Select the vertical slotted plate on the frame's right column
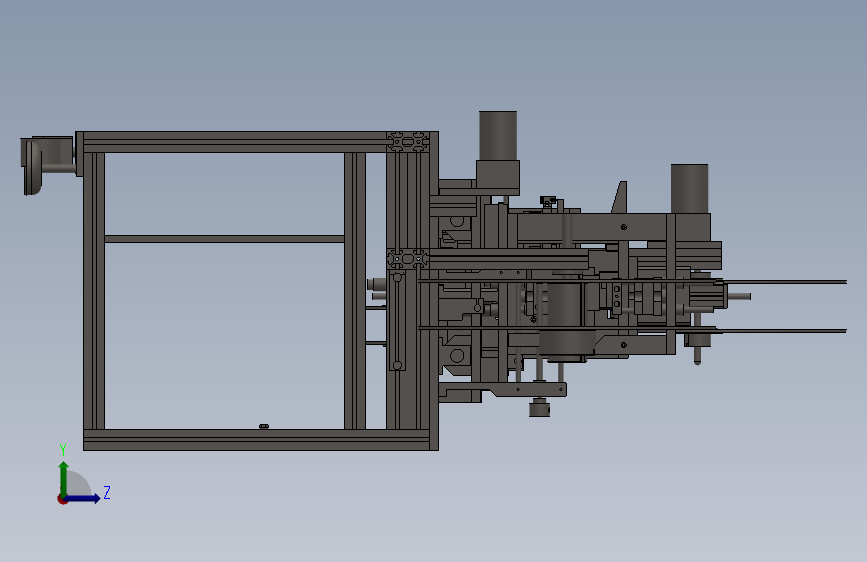 click(397, 321)
